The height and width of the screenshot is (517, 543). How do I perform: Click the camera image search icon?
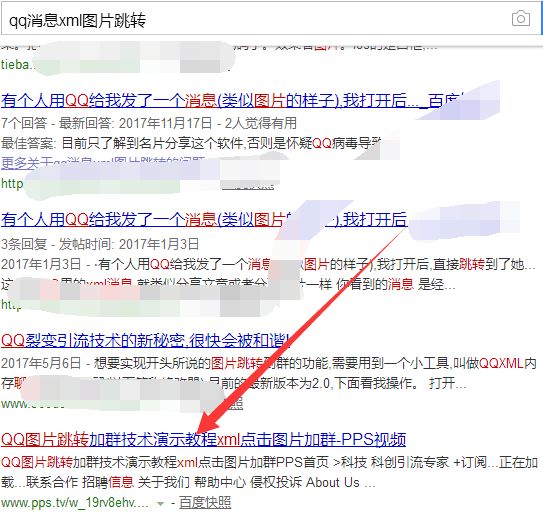point(520,19)
